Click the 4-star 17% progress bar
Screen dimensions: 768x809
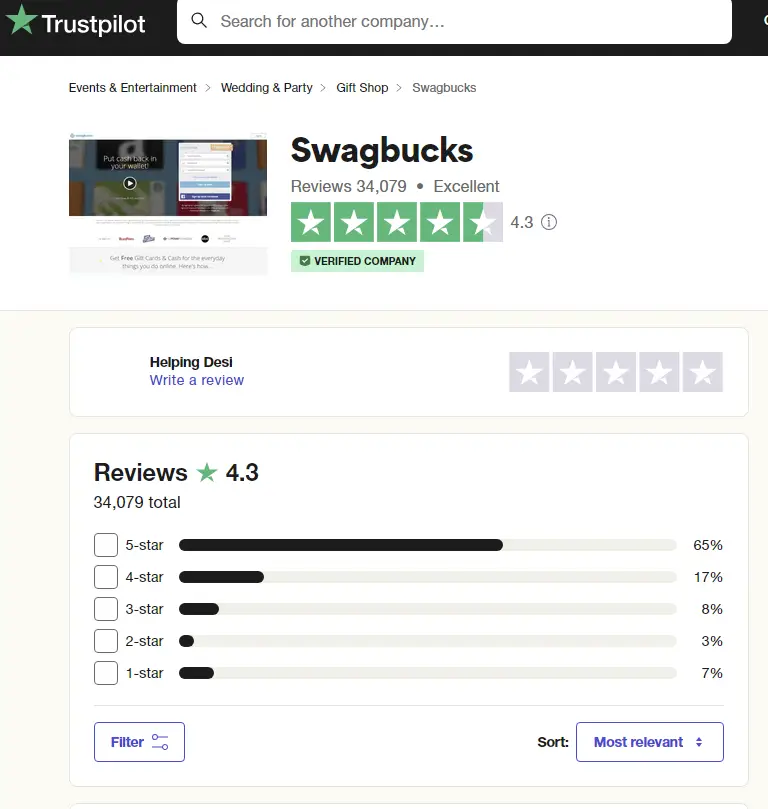coord(428,577)
